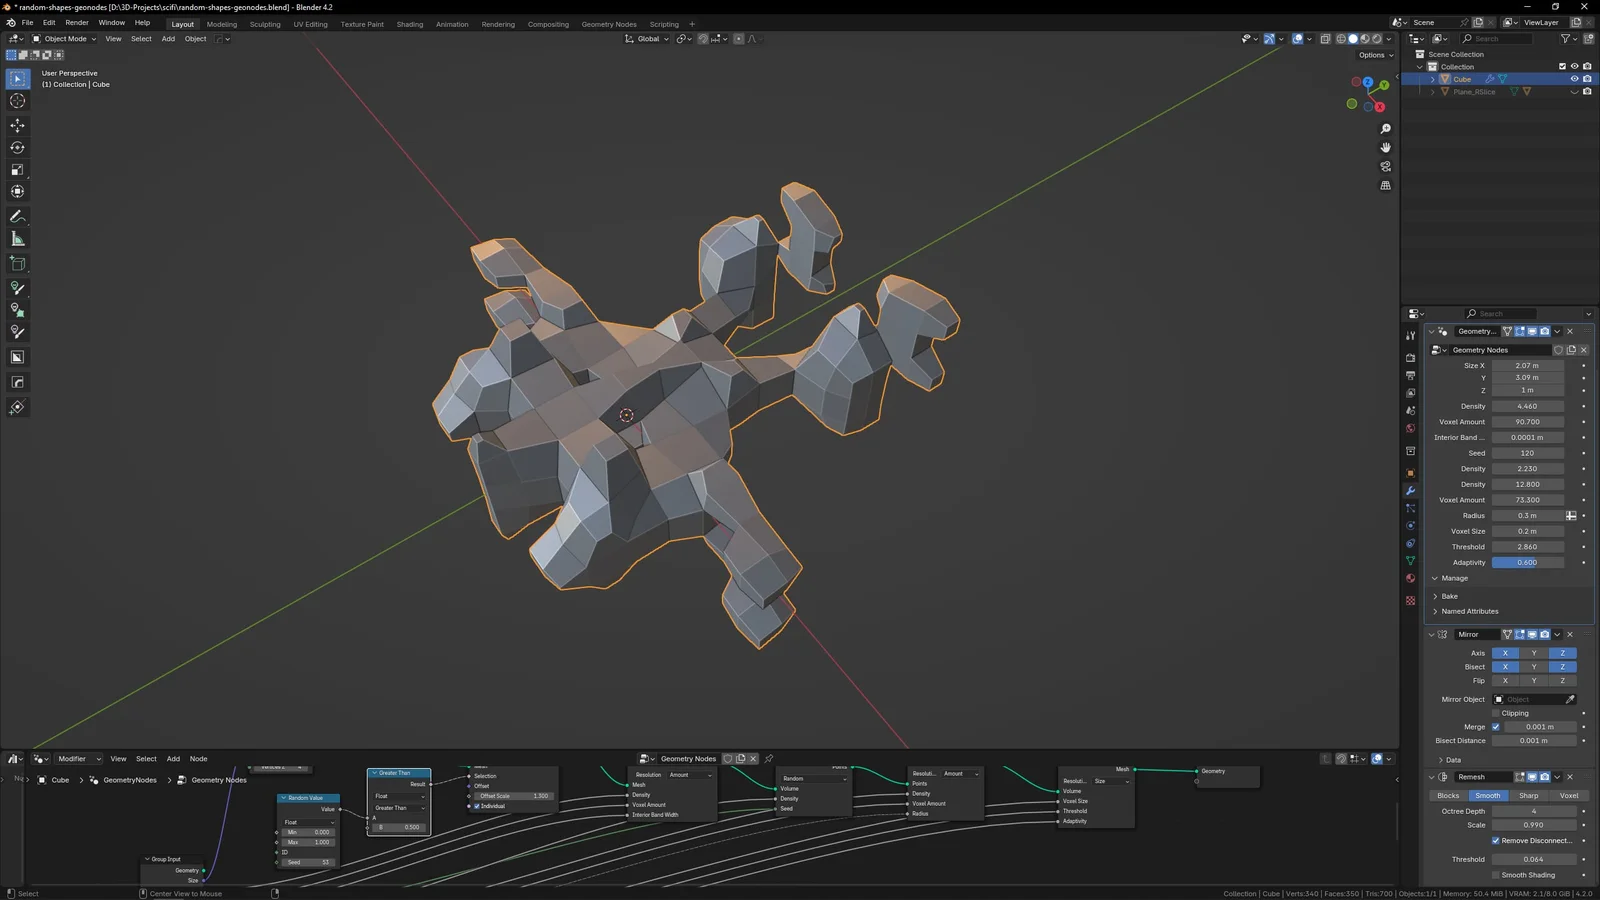Select the Move tool in the toolbar

click(x=17, y=125)
